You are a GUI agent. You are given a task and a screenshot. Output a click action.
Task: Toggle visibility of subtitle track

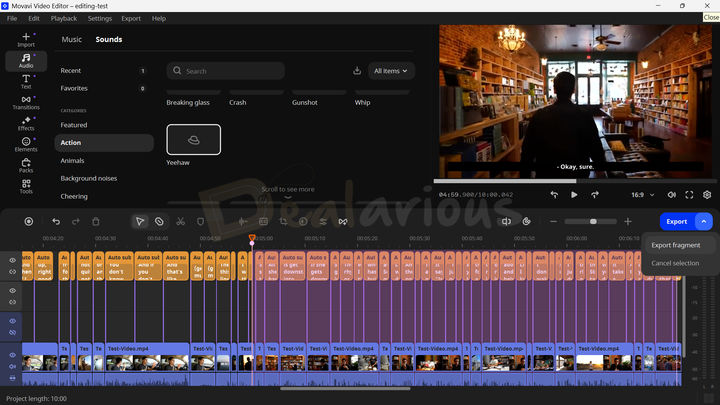coord(12,260)
